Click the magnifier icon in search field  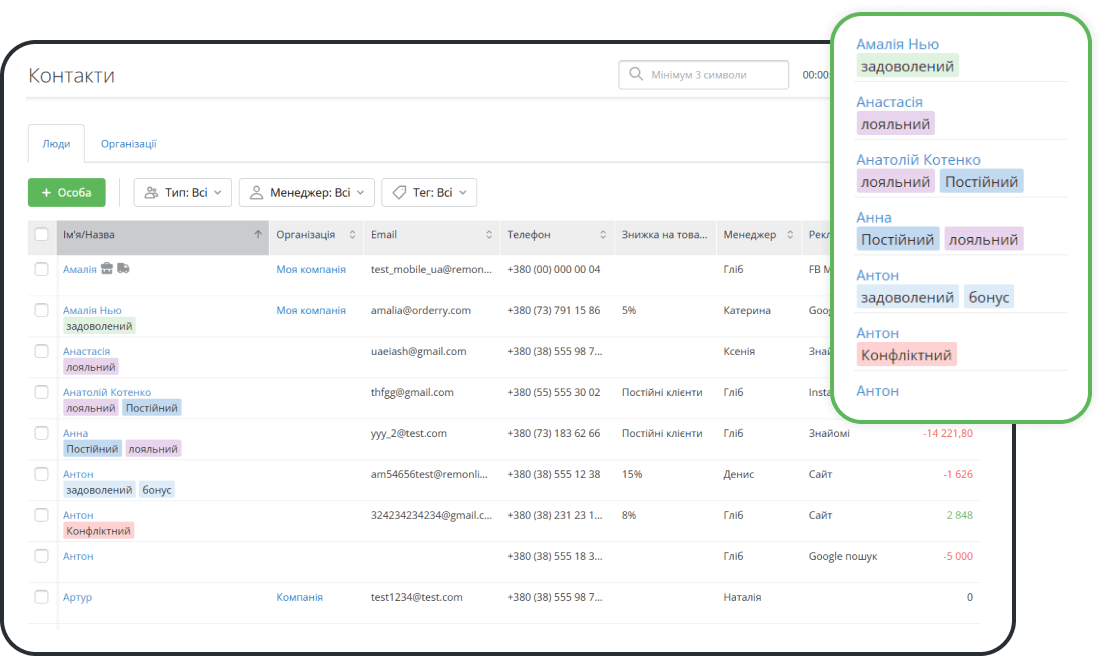coord(636,75)
